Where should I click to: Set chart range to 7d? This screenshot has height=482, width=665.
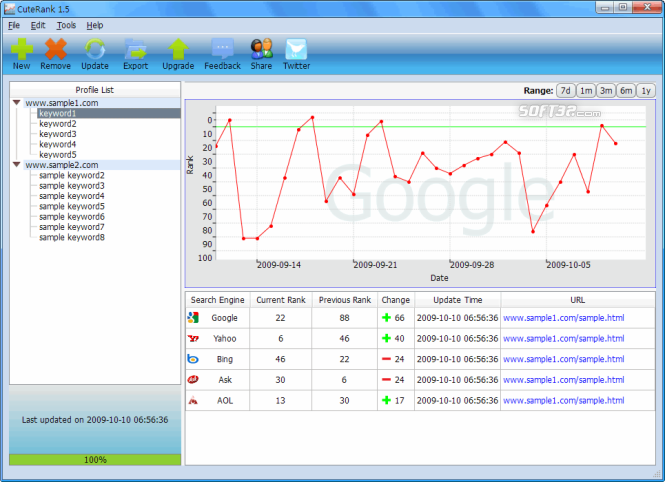(565, 91)
